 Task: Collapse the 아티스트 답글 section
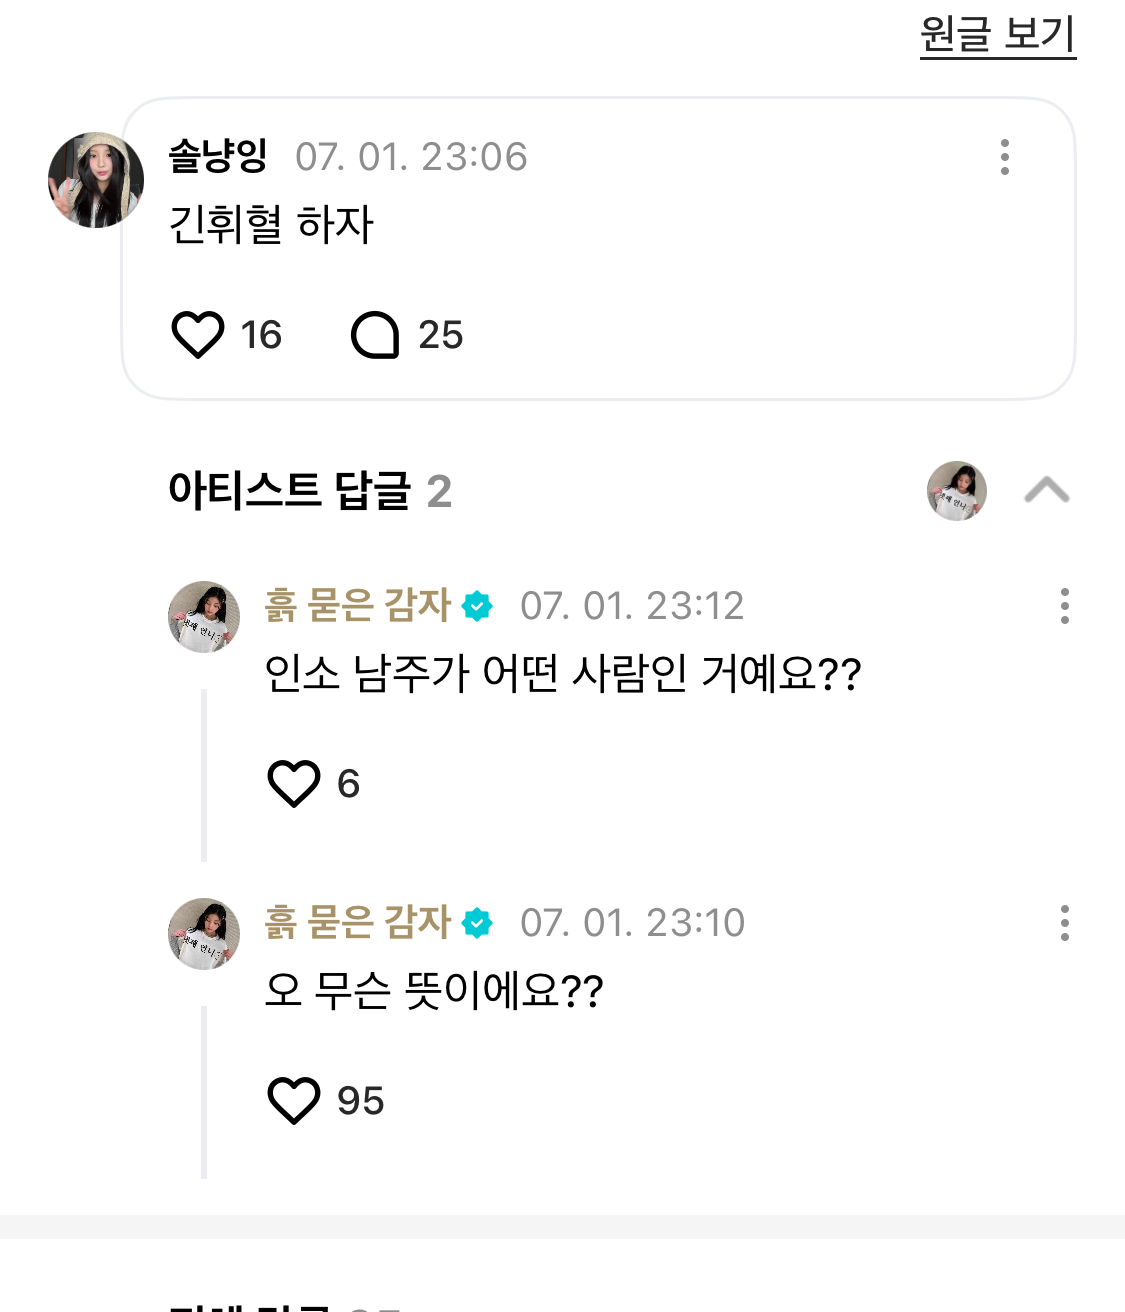tap(1046, 491)
